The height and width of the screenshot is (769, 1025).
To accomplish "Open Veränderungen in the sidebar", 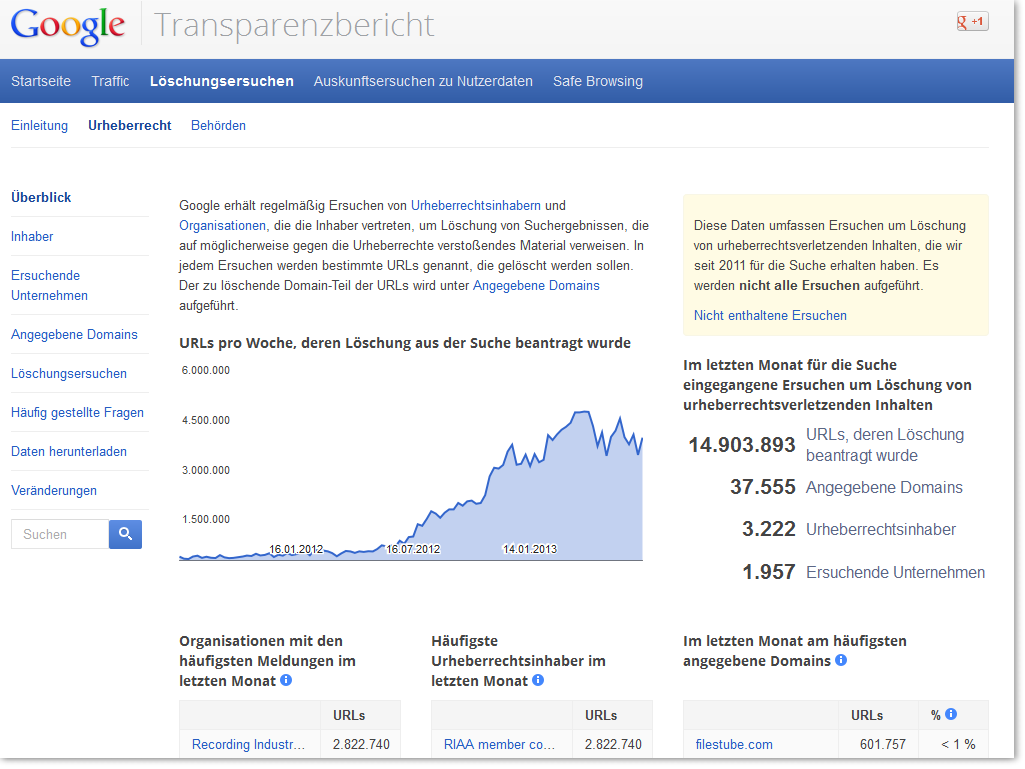I will (54, 491).
